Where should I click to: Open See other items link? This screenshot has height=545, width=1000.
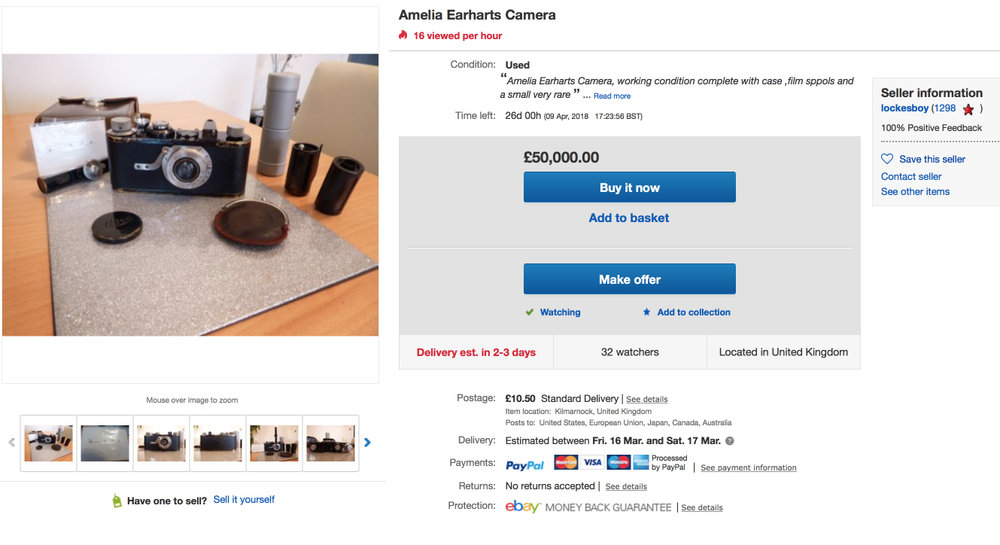pyautogui.click(x=915, y=191)
